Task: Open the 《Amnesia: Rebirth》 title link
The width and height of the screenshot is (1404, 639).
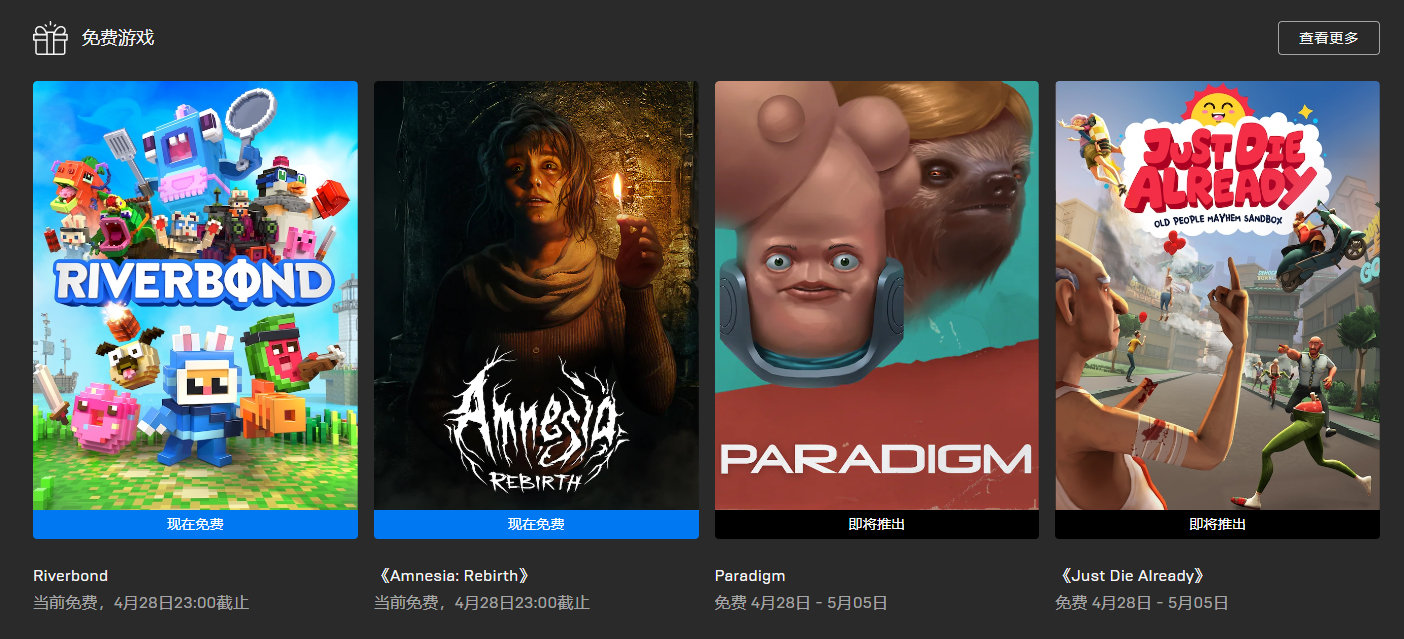Action: coord(452,576)
